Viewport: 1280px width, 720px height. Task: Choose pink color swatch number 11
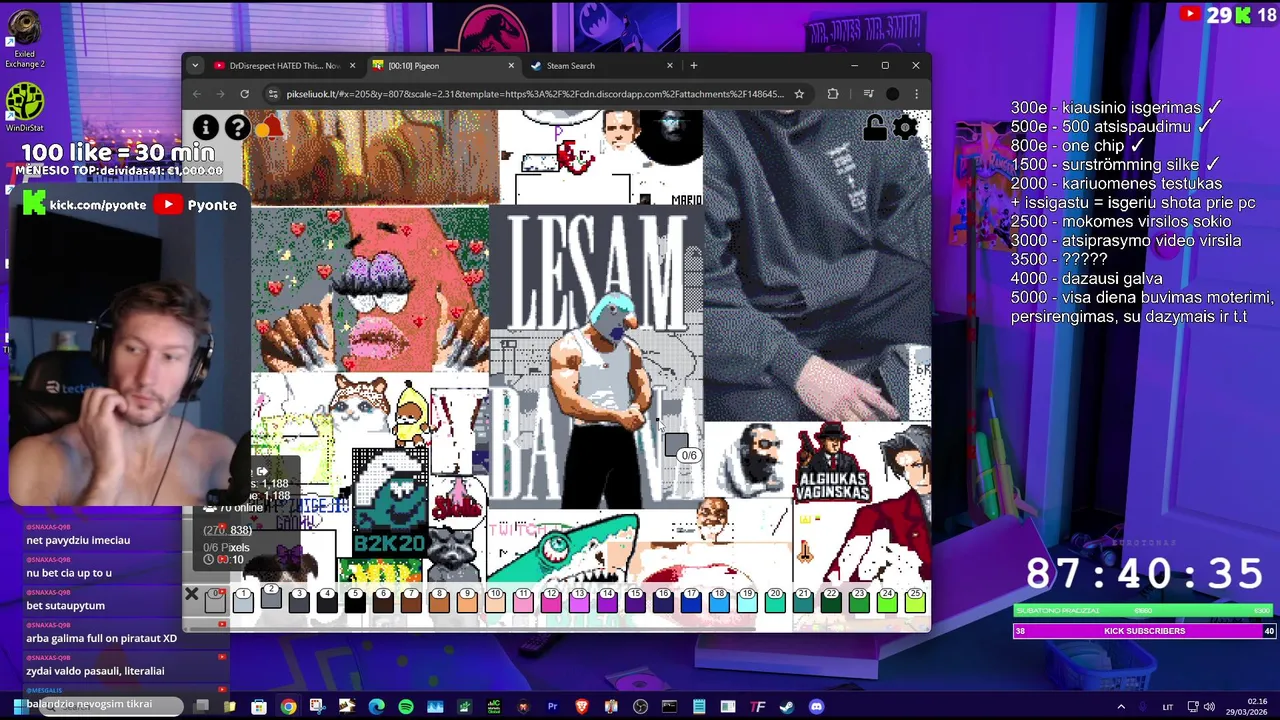[522, 600]
